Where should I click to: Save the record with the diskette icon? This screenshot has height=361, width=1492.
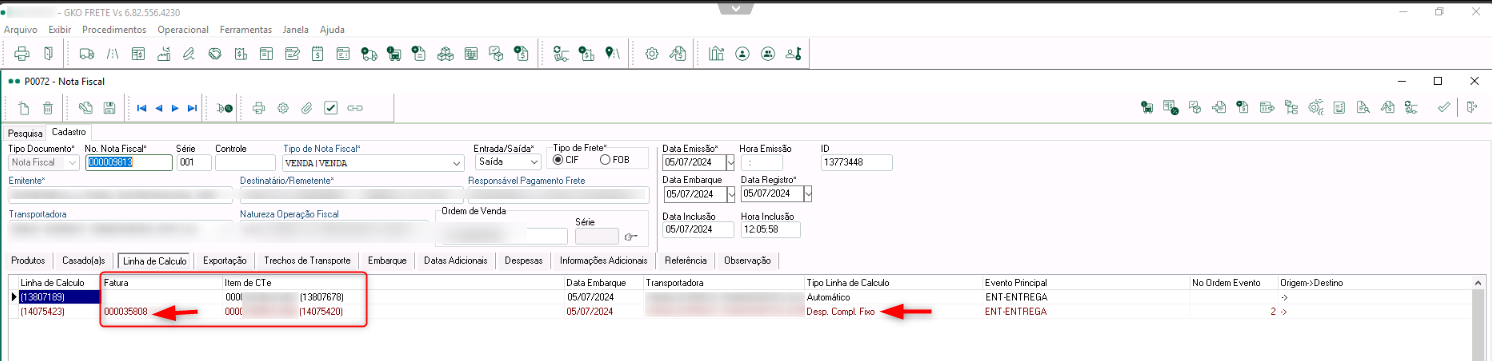[x=110, y=107]
